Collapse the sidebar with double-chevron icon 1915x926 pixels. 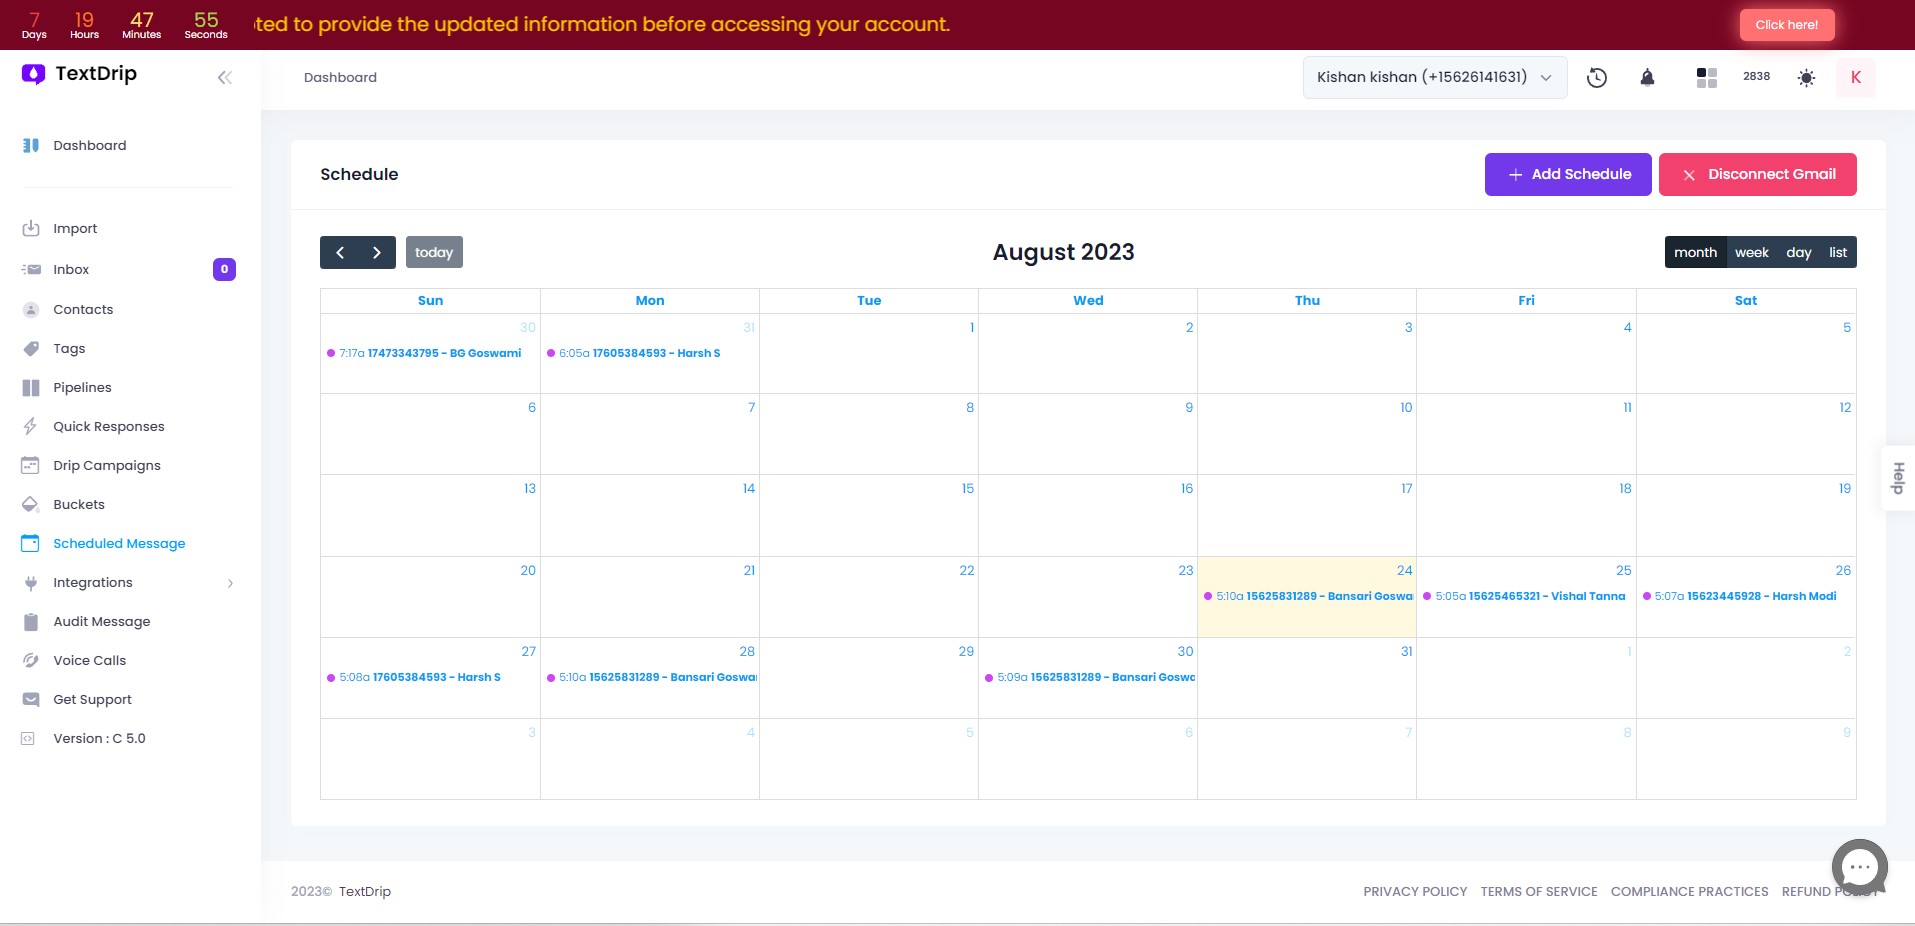[x=224, y=78]
